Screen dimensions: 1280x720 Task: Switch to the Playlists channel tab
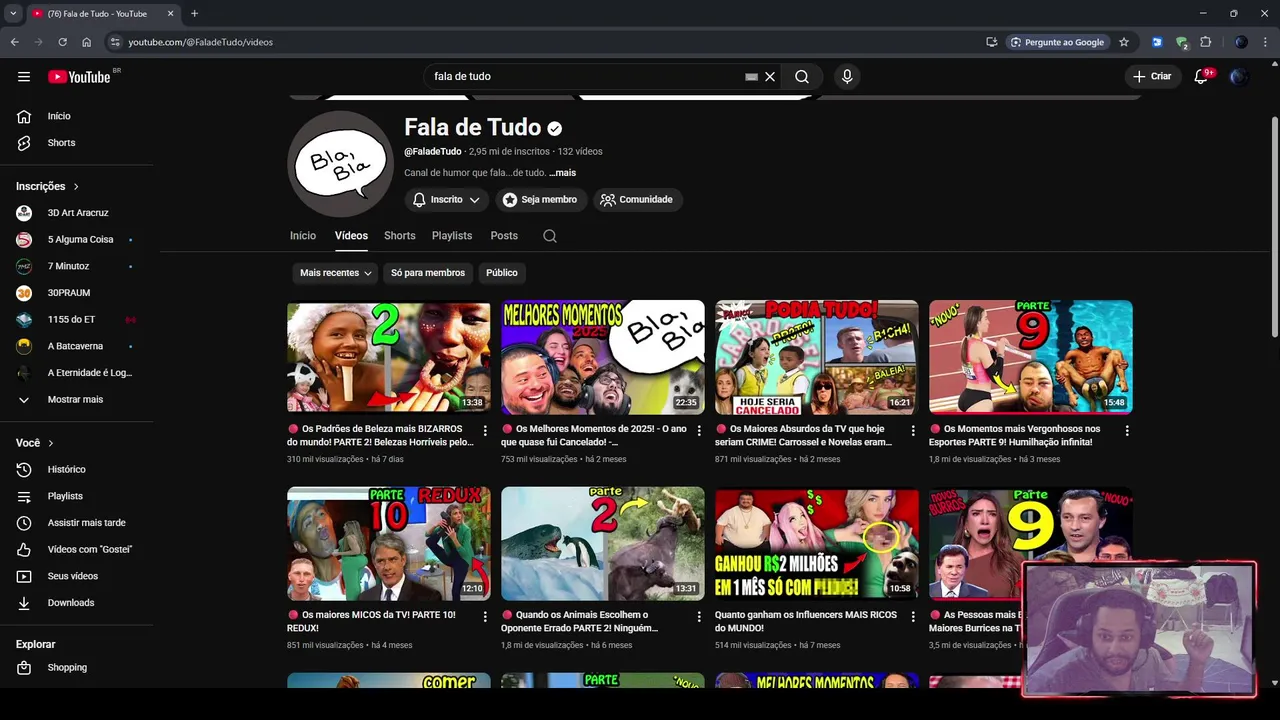click(x=452, y=236)
